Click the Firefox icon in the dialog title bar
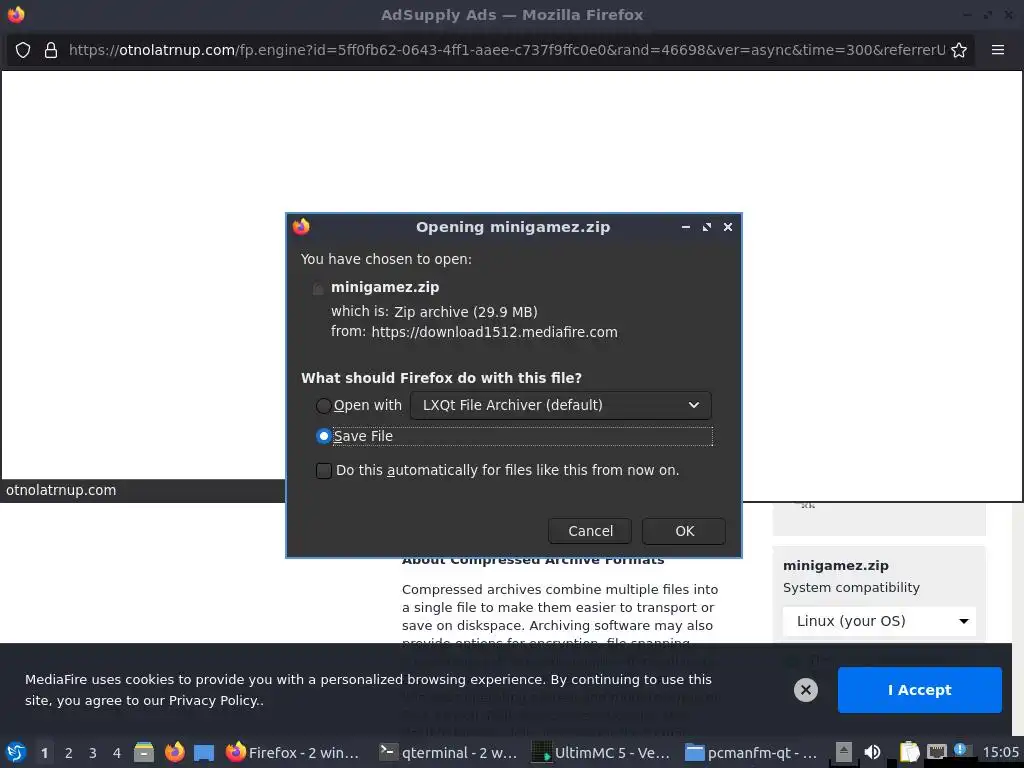Image resolution: width=1024 pixels, height=768 pixels. [x=301, y=227]
